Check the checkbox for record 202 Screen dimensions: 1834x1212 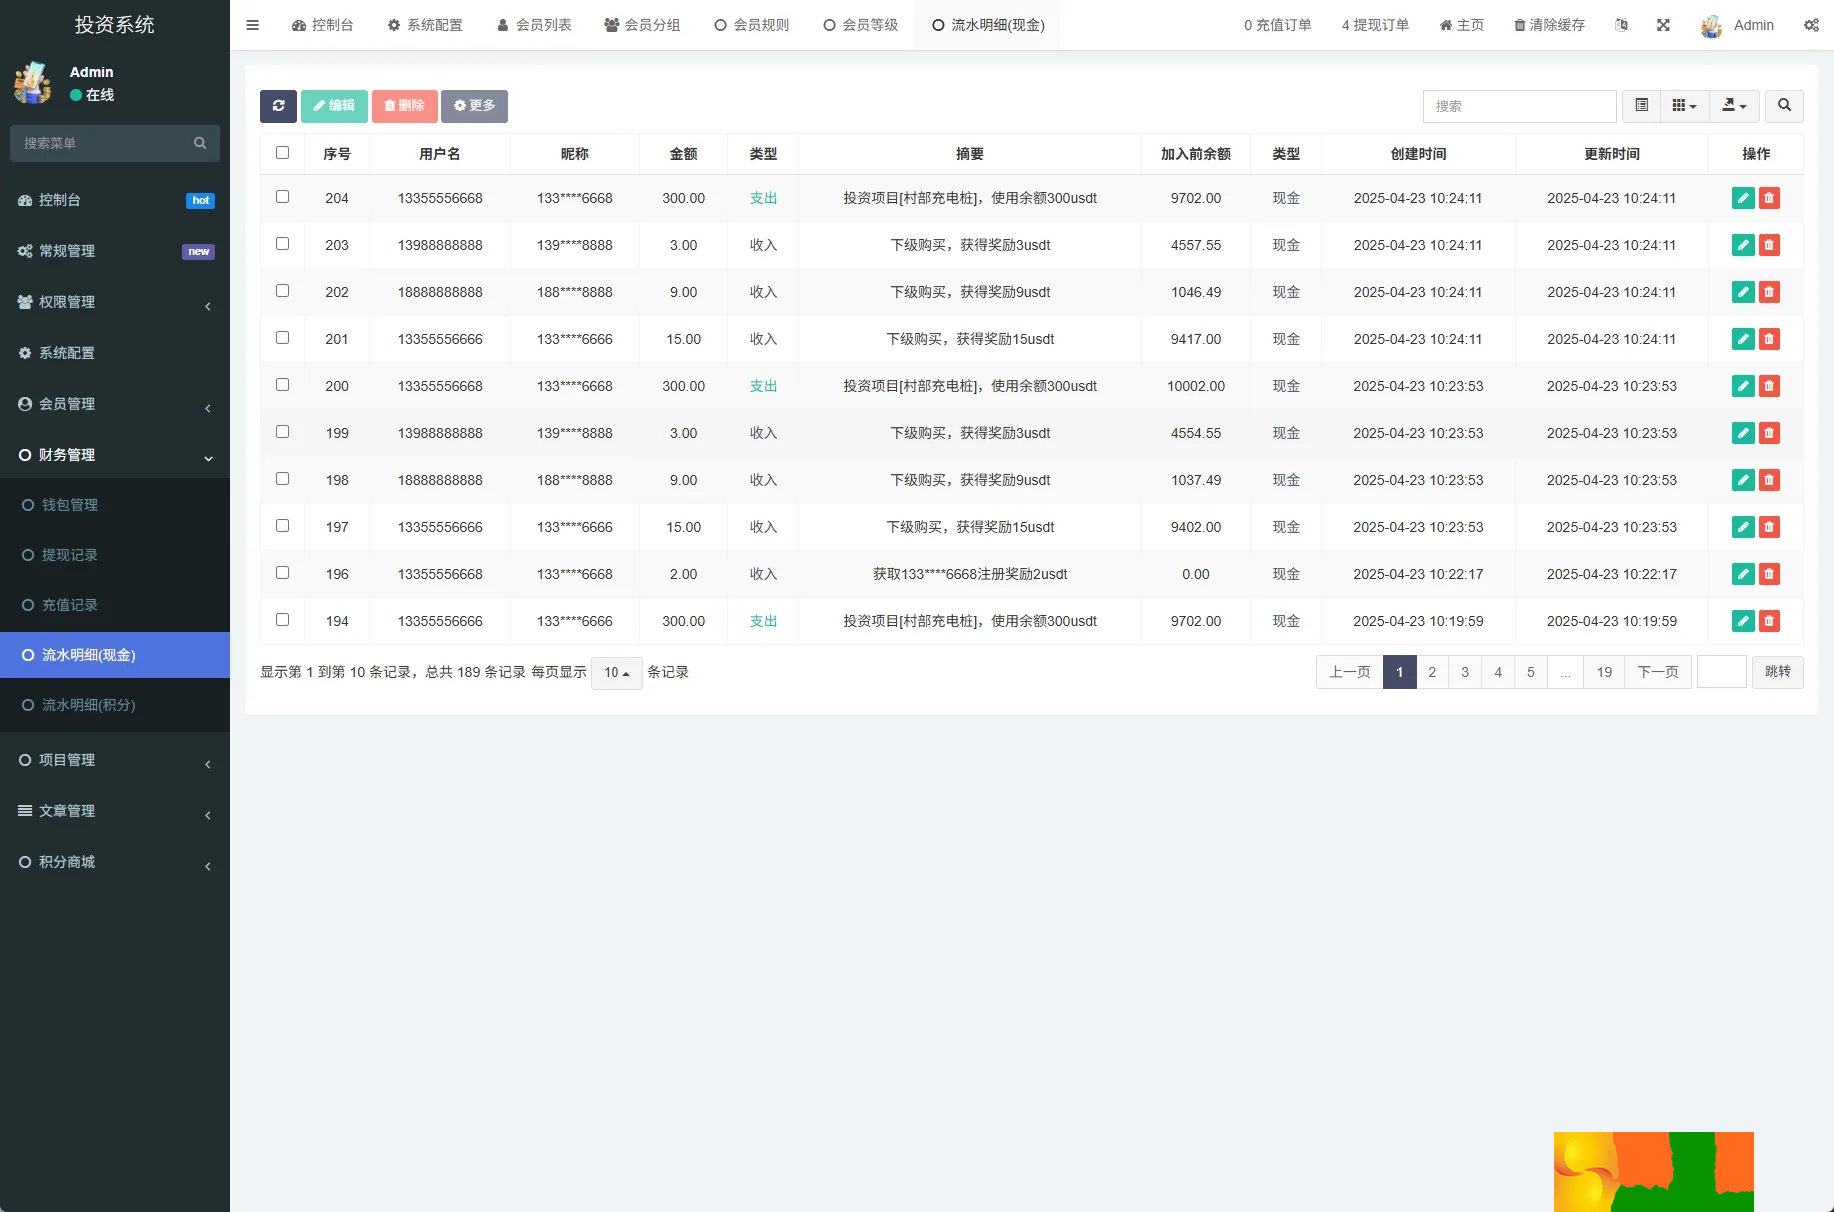click(282, 291)
